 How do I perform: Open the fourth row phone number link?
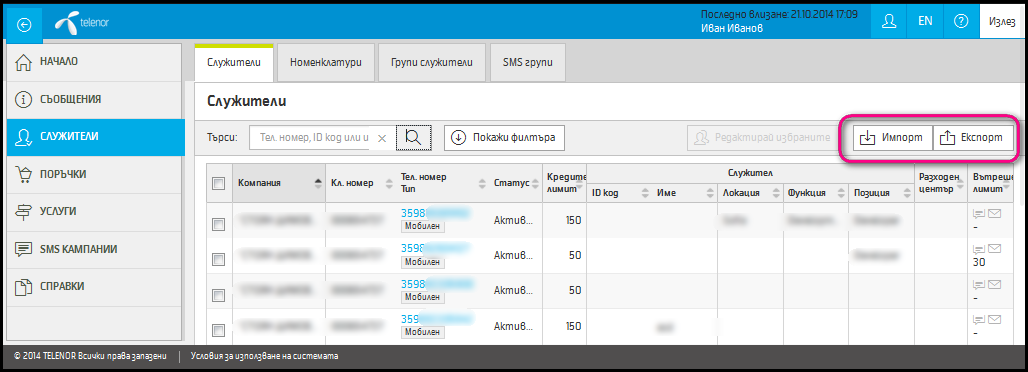point(436,319)
